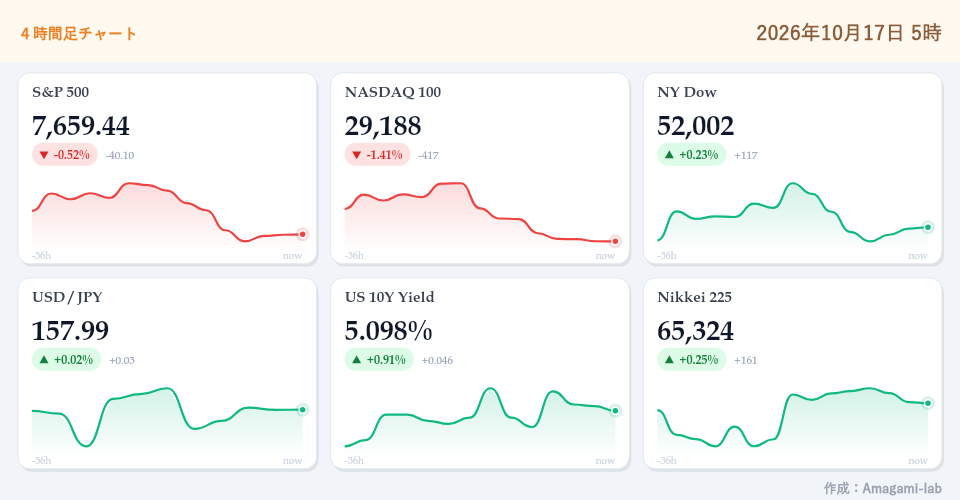Click the S&P 500 price 7,659.44

pyautogui.click(x=81, y=126)
